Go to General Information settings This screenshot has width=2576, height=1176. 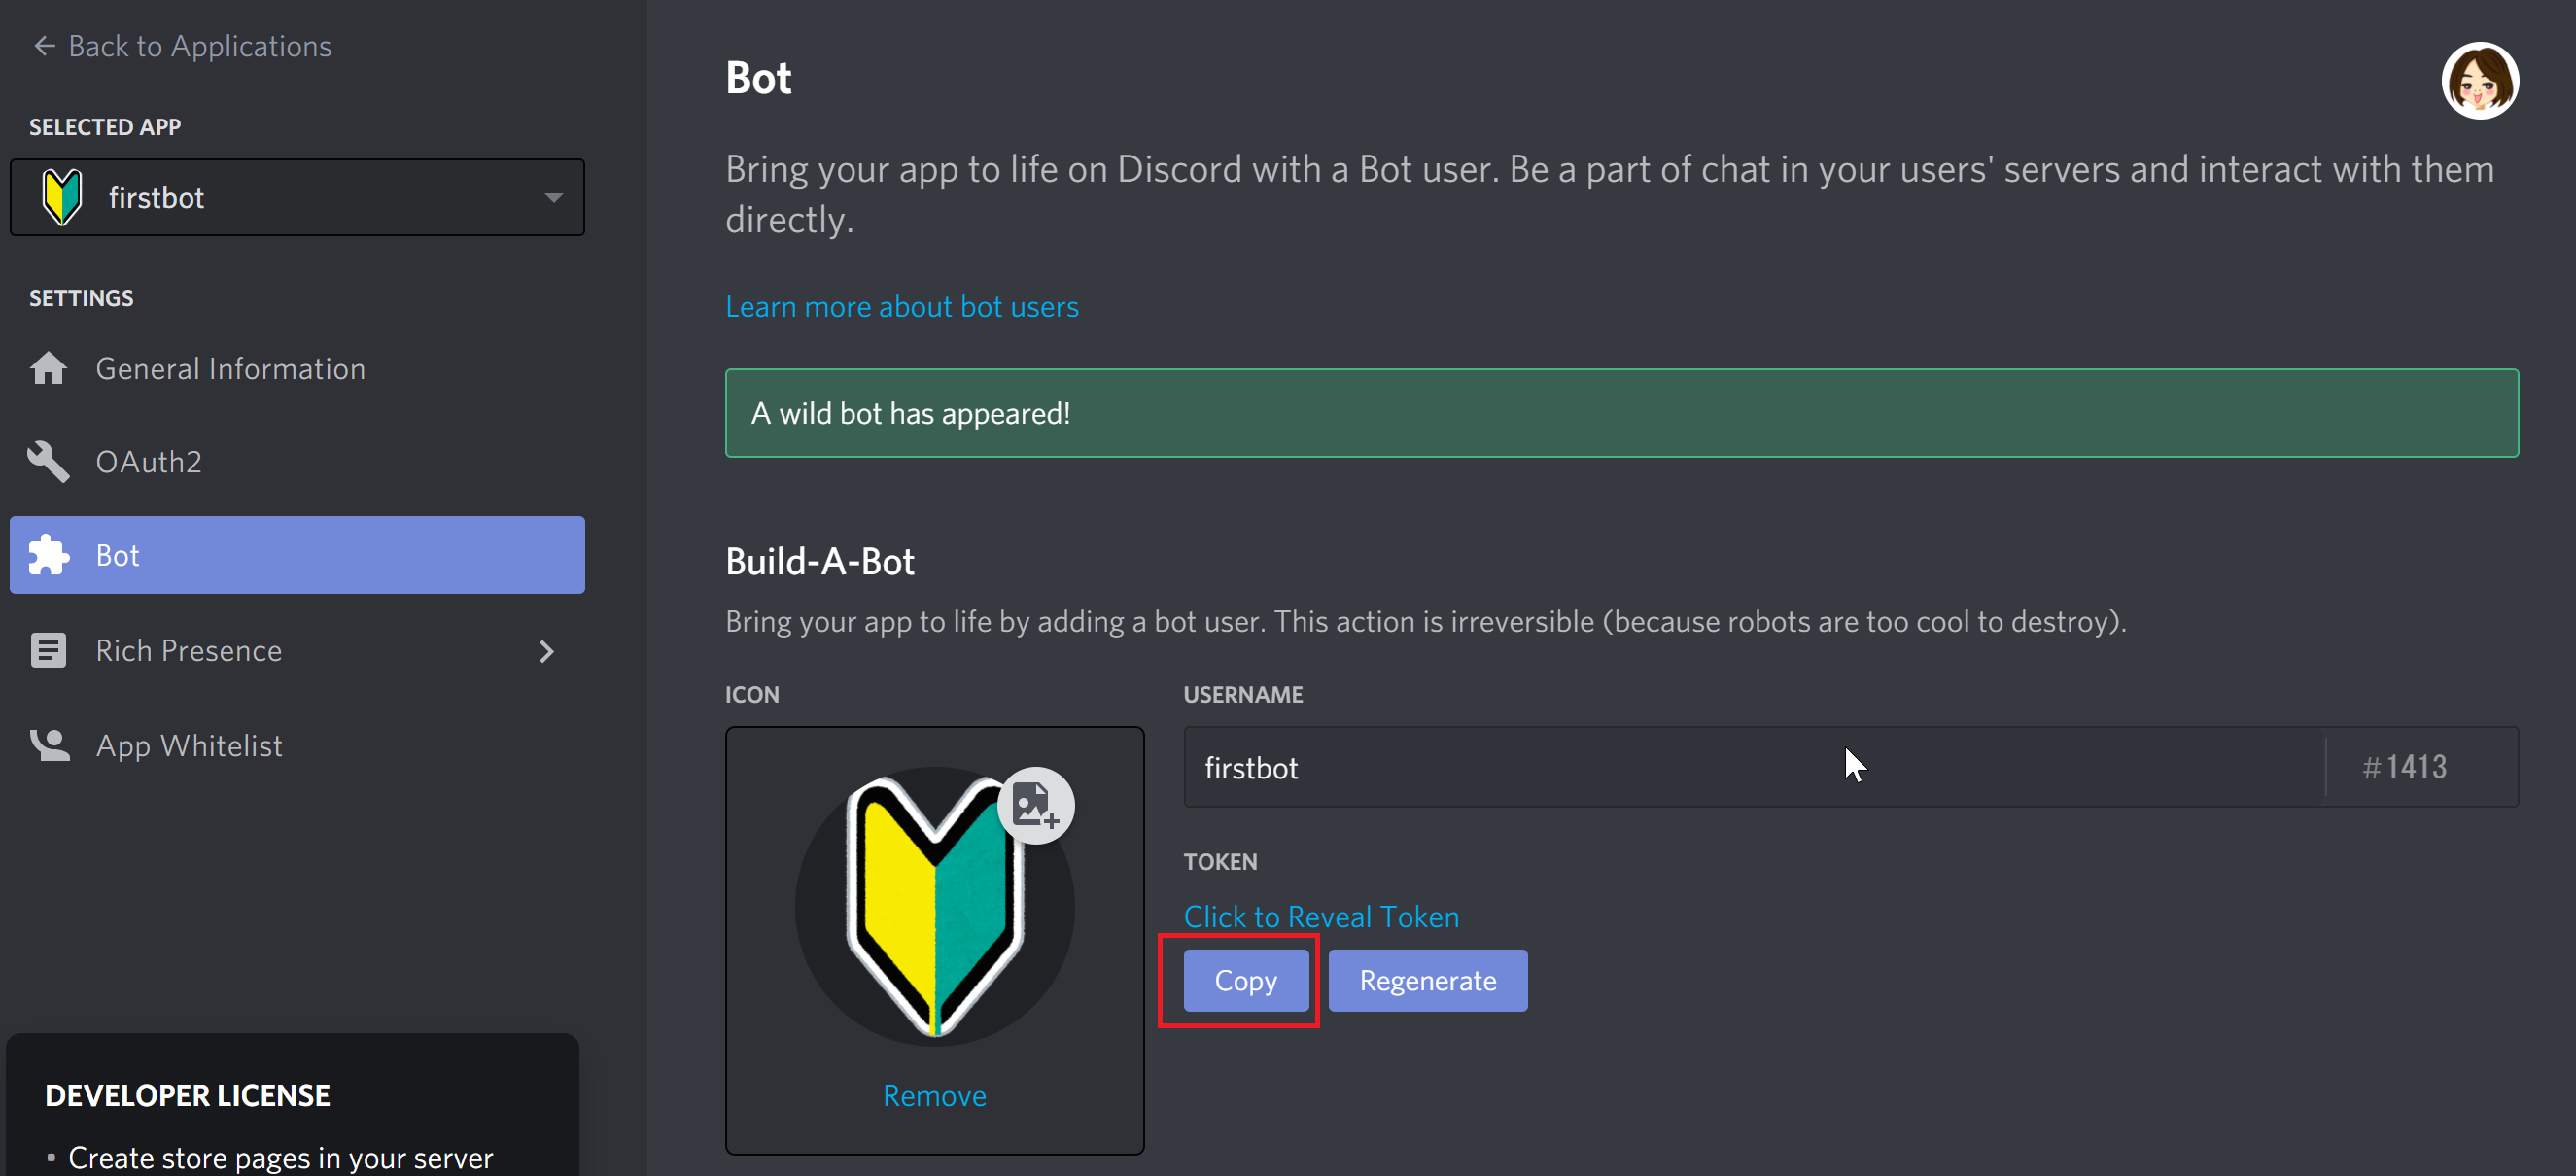[x=230, y=369]
